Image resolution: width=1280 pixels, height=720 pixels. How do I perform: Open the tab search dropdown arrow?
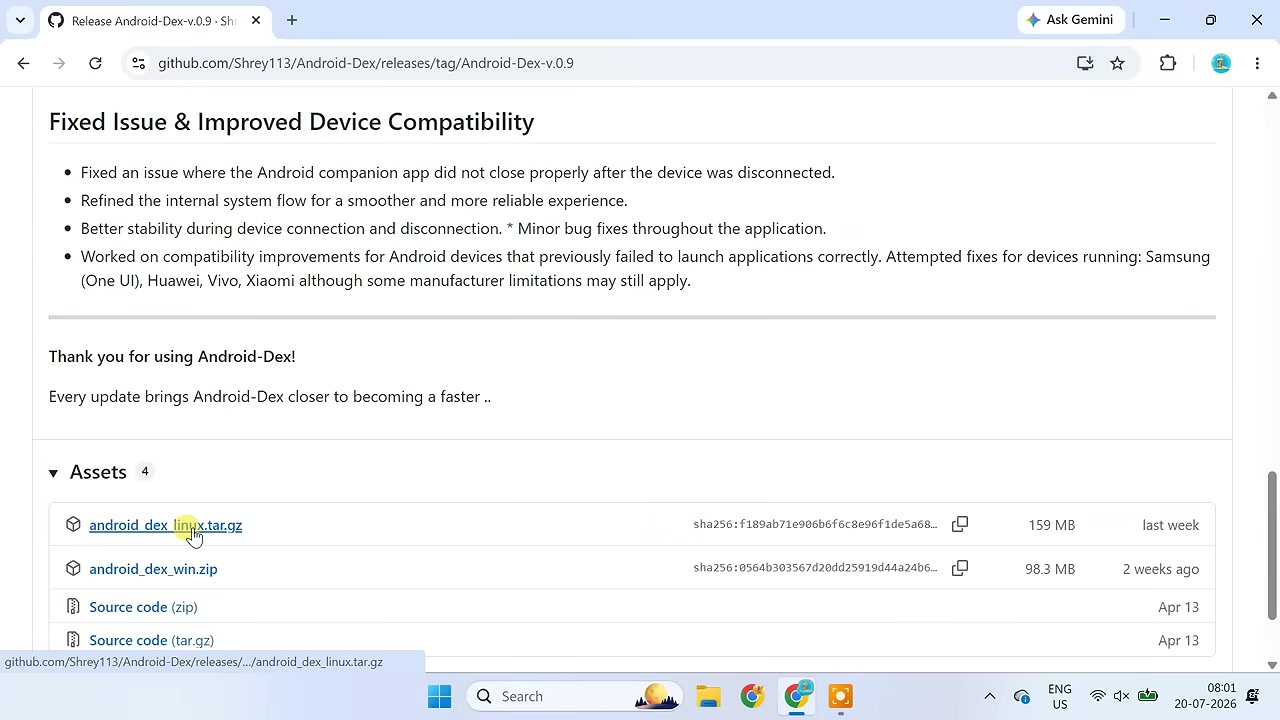20,20
